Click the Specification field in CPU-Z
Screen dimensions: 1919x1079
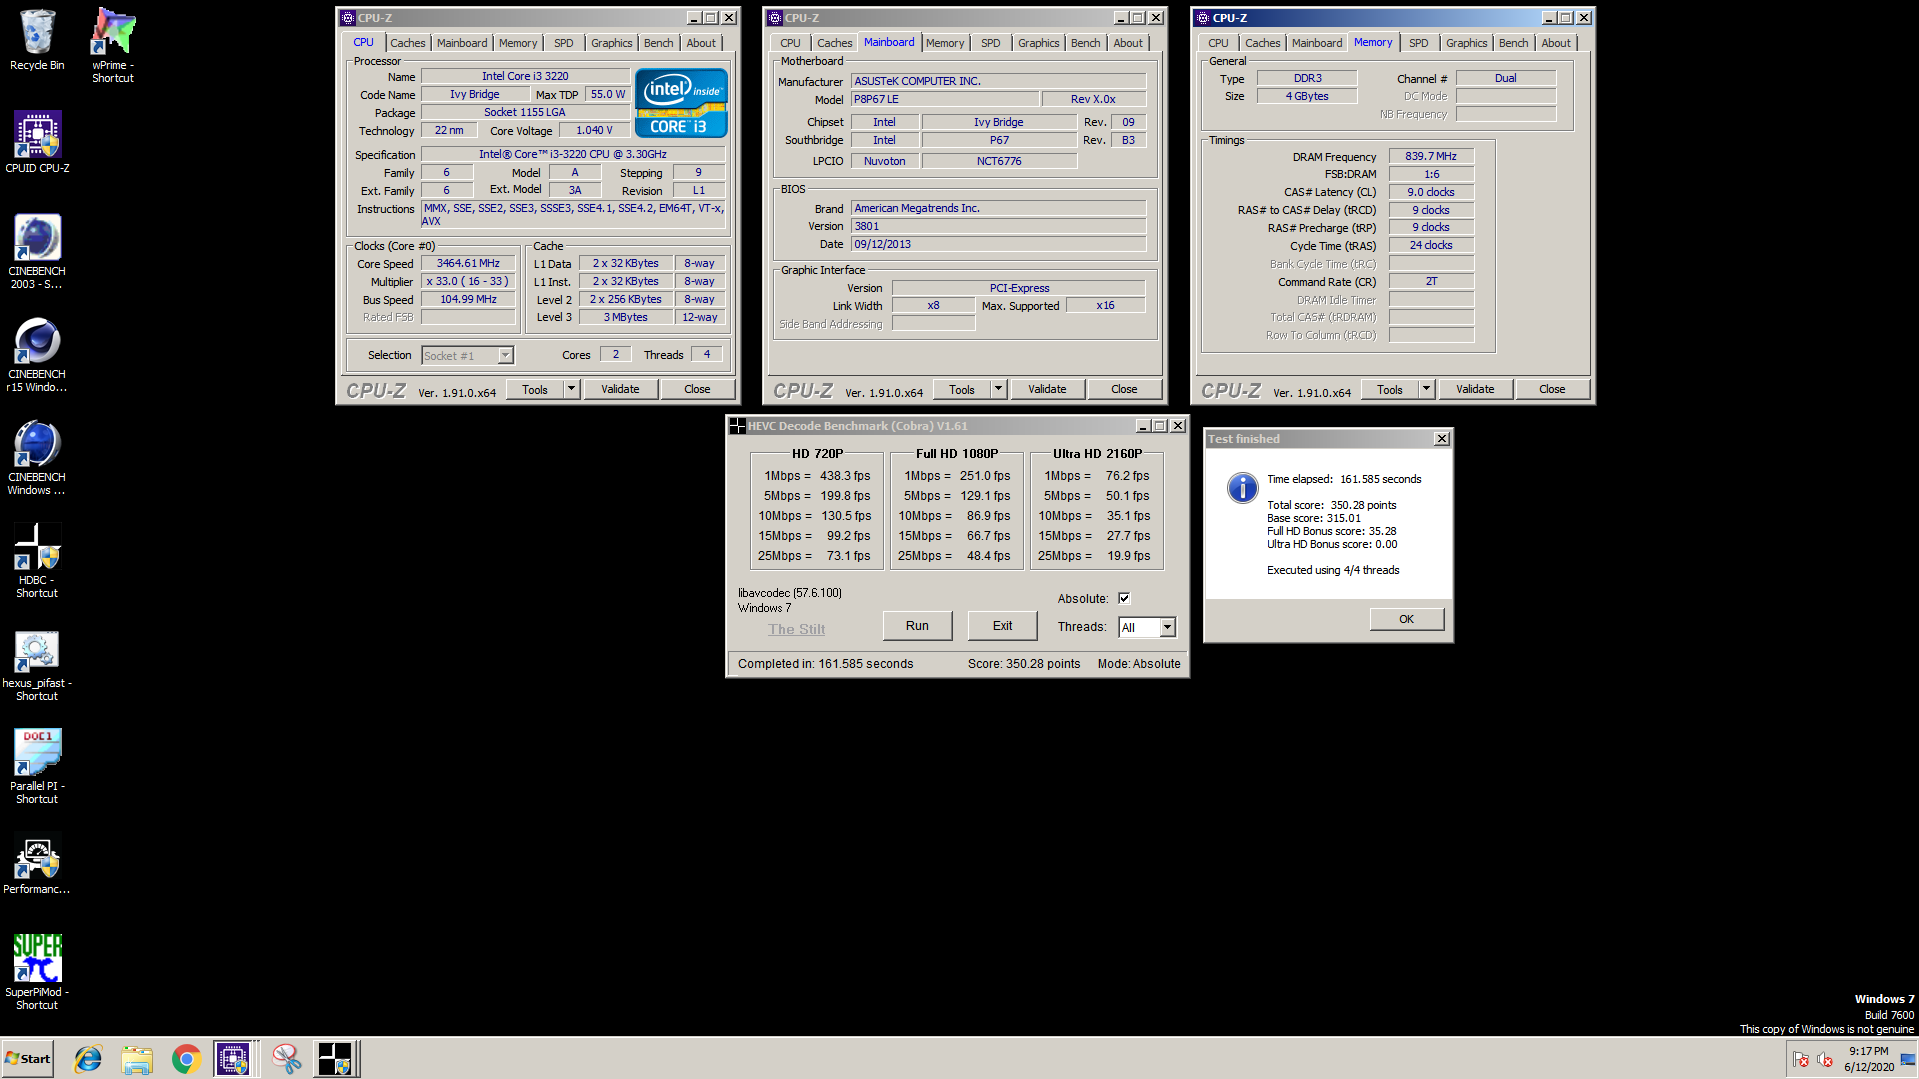pos(574,154)
